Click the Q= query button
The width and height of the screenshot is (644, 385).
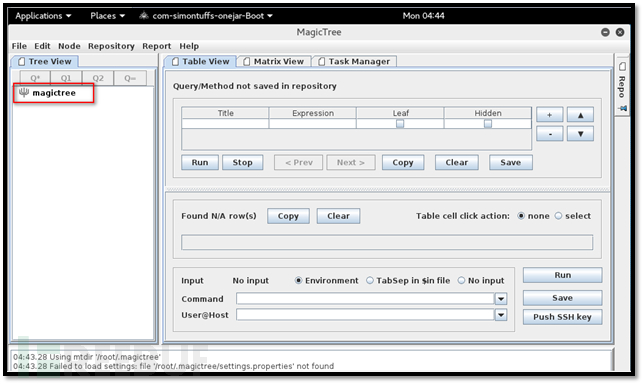coord(130,78)
